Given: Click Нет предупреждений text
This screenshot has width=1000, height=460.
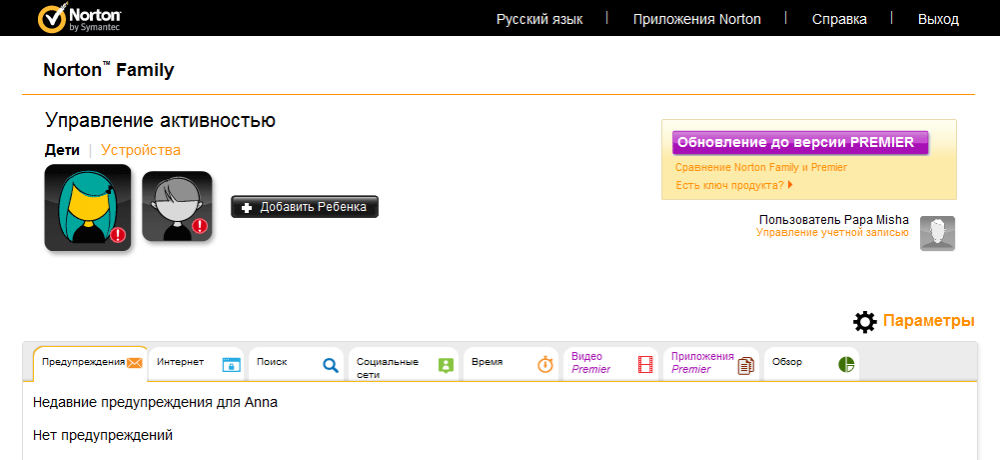Looking at the screenshot, I should pyautogui.click(x=103, y=436).
